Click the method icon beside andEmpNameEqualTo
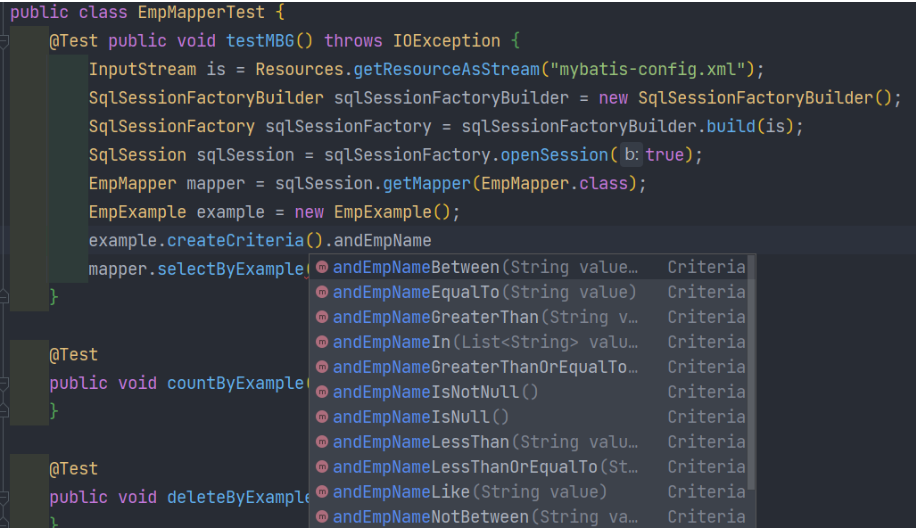The height and width of the screenshot is (528, 916). (322, 292)
